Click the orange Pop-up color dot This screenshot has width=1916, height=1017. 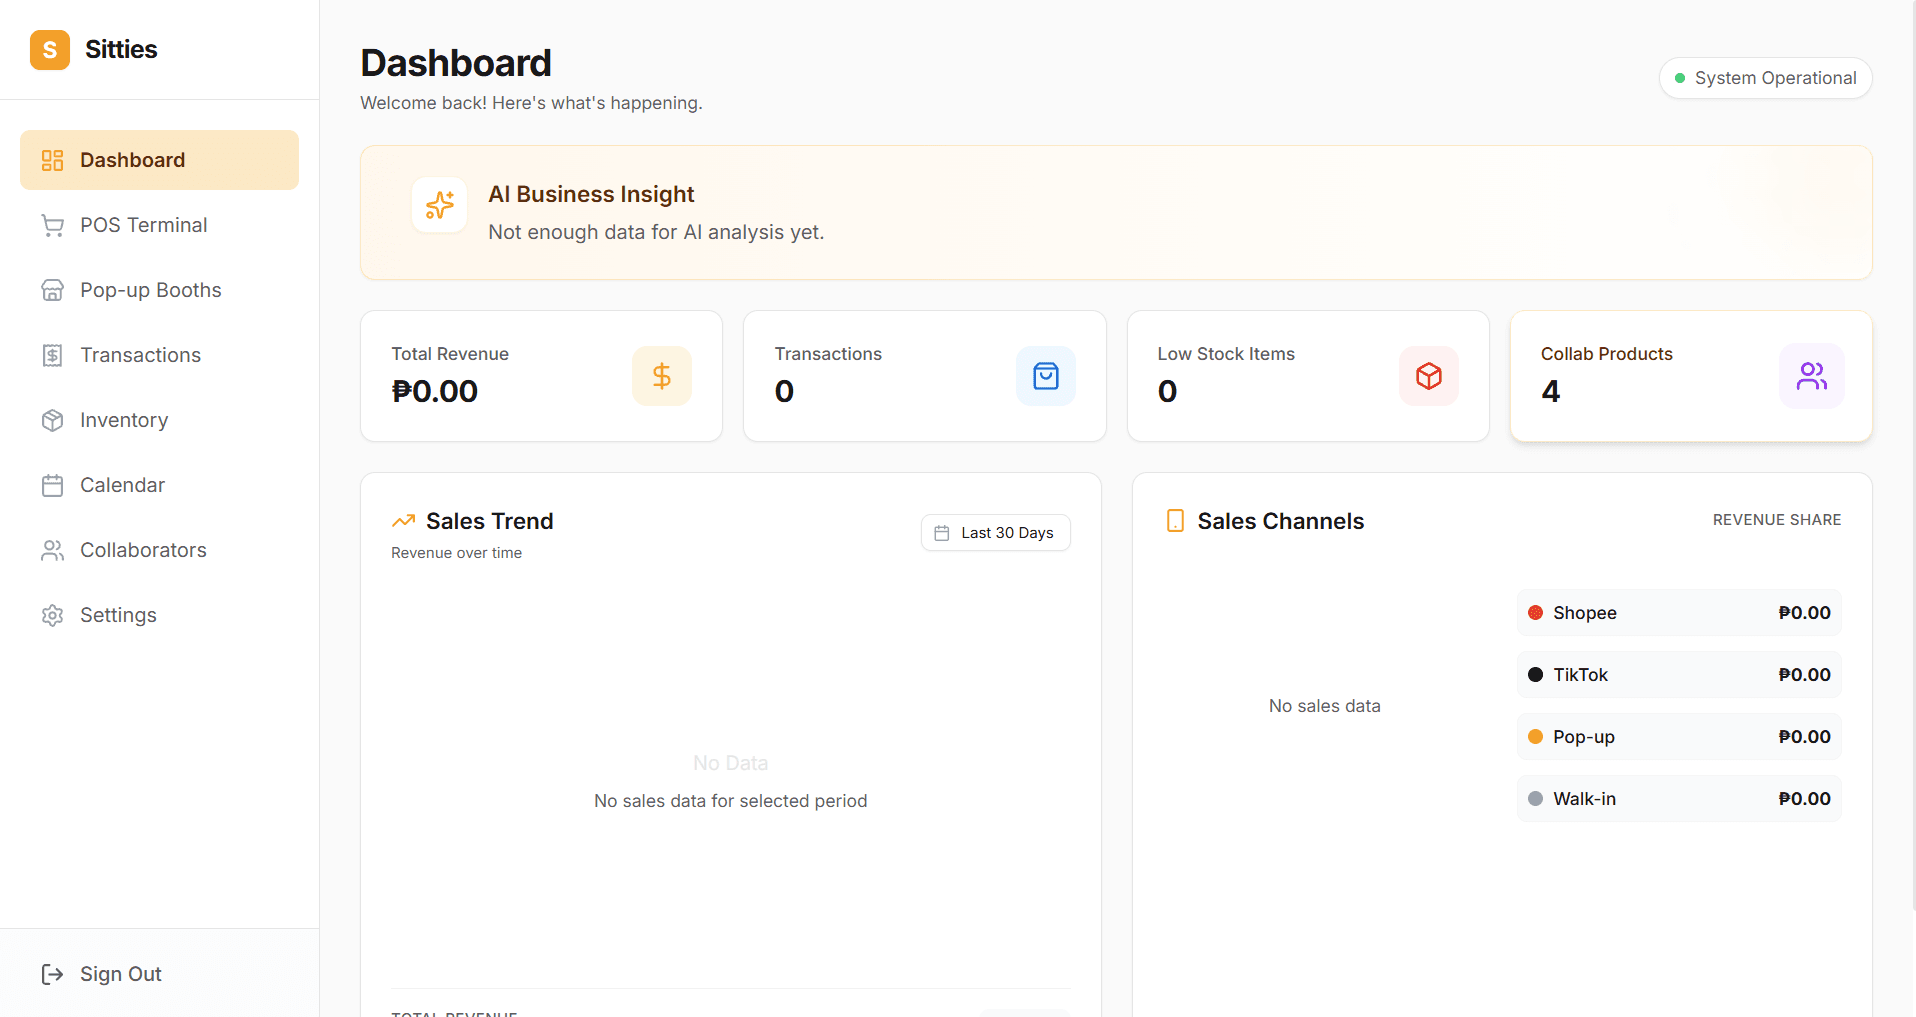[x=1535, y=737]
